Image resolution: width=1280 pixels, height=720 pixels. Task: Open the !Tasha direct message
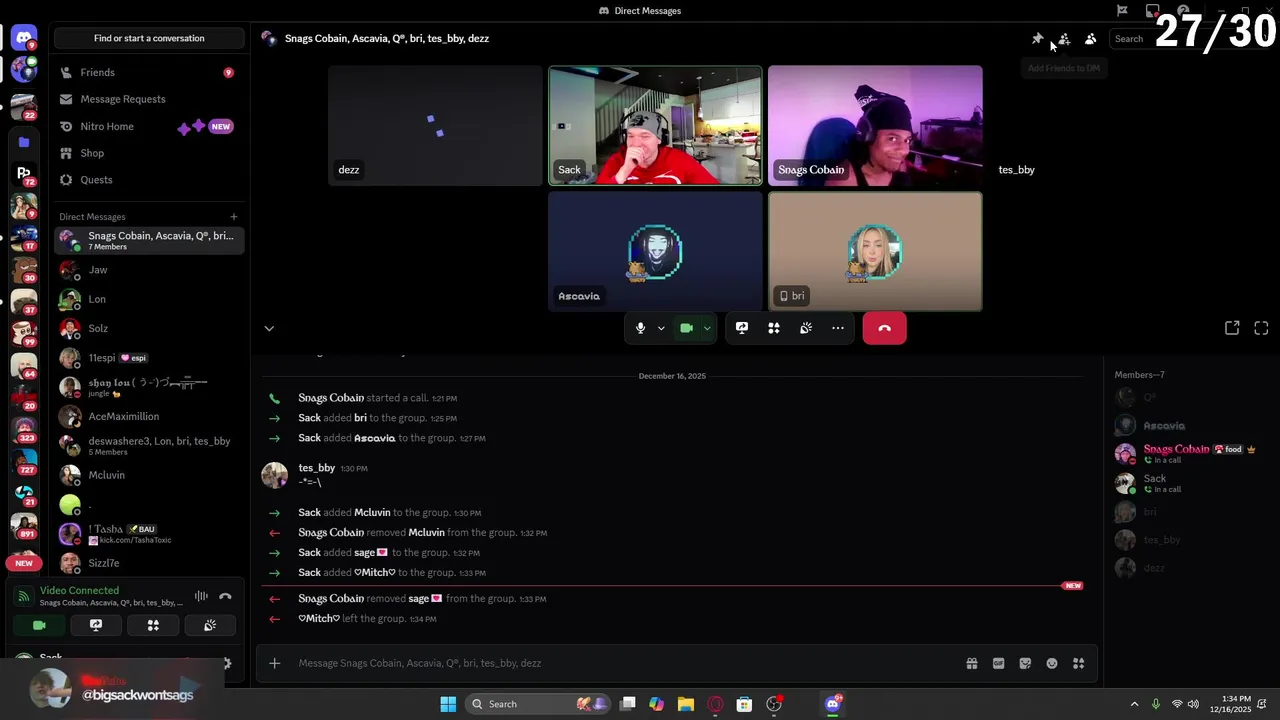(149, 534)
